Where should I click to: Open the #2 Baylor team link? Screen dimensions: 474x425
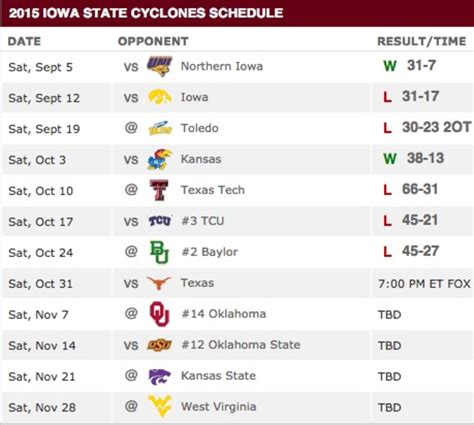tap(210, 252)
